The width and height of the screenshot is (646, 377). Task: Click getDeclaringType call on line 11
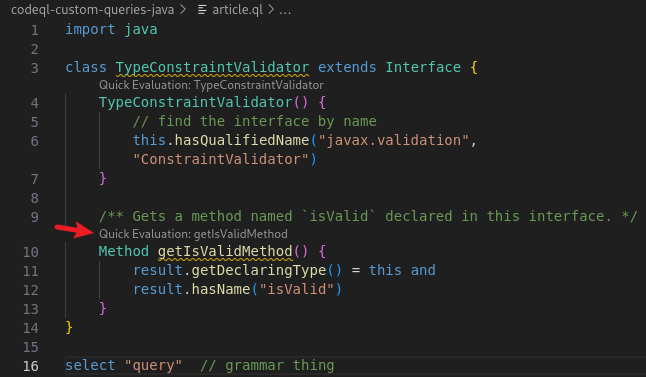click(259, 270)
